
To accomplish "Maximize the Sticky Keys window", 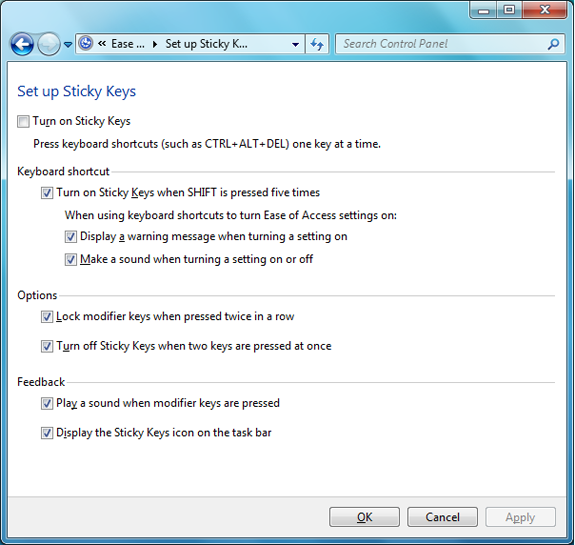I will point(509,10).
